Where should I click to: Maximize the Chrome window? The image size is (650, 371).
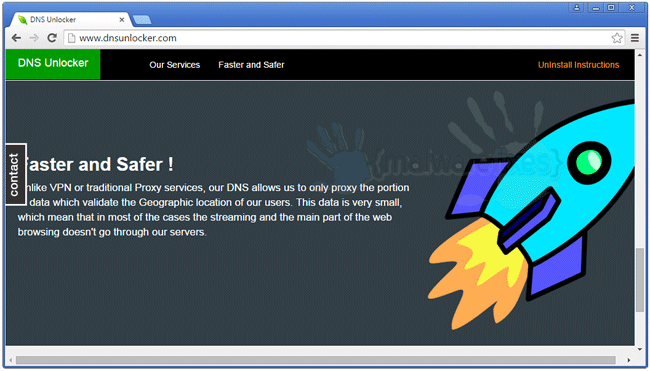tap(611, 7)
